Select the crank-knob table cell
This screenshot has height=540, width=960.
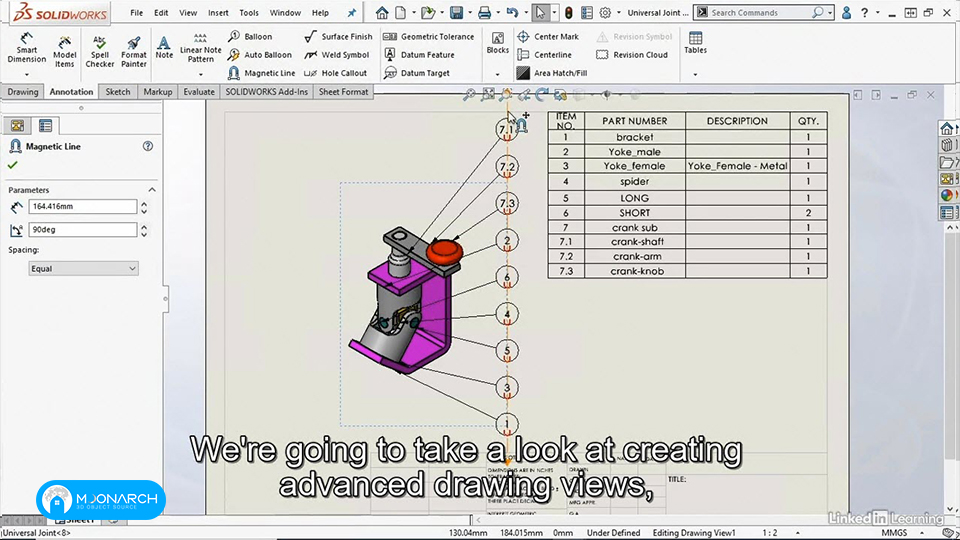point(634,271)
